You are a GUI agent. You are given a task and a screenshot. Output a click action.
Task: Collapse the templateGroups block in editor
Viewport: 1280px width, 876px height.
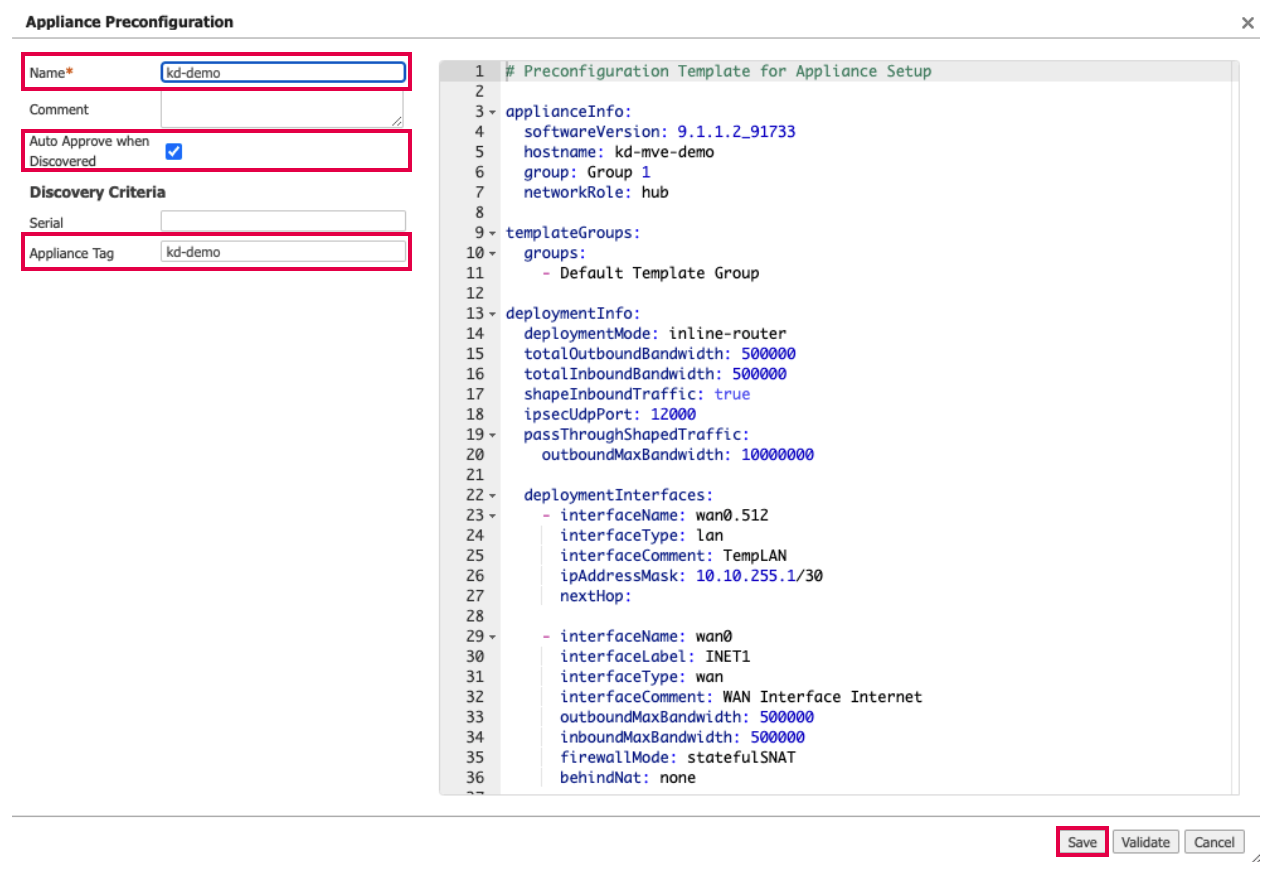click(493, 233)
